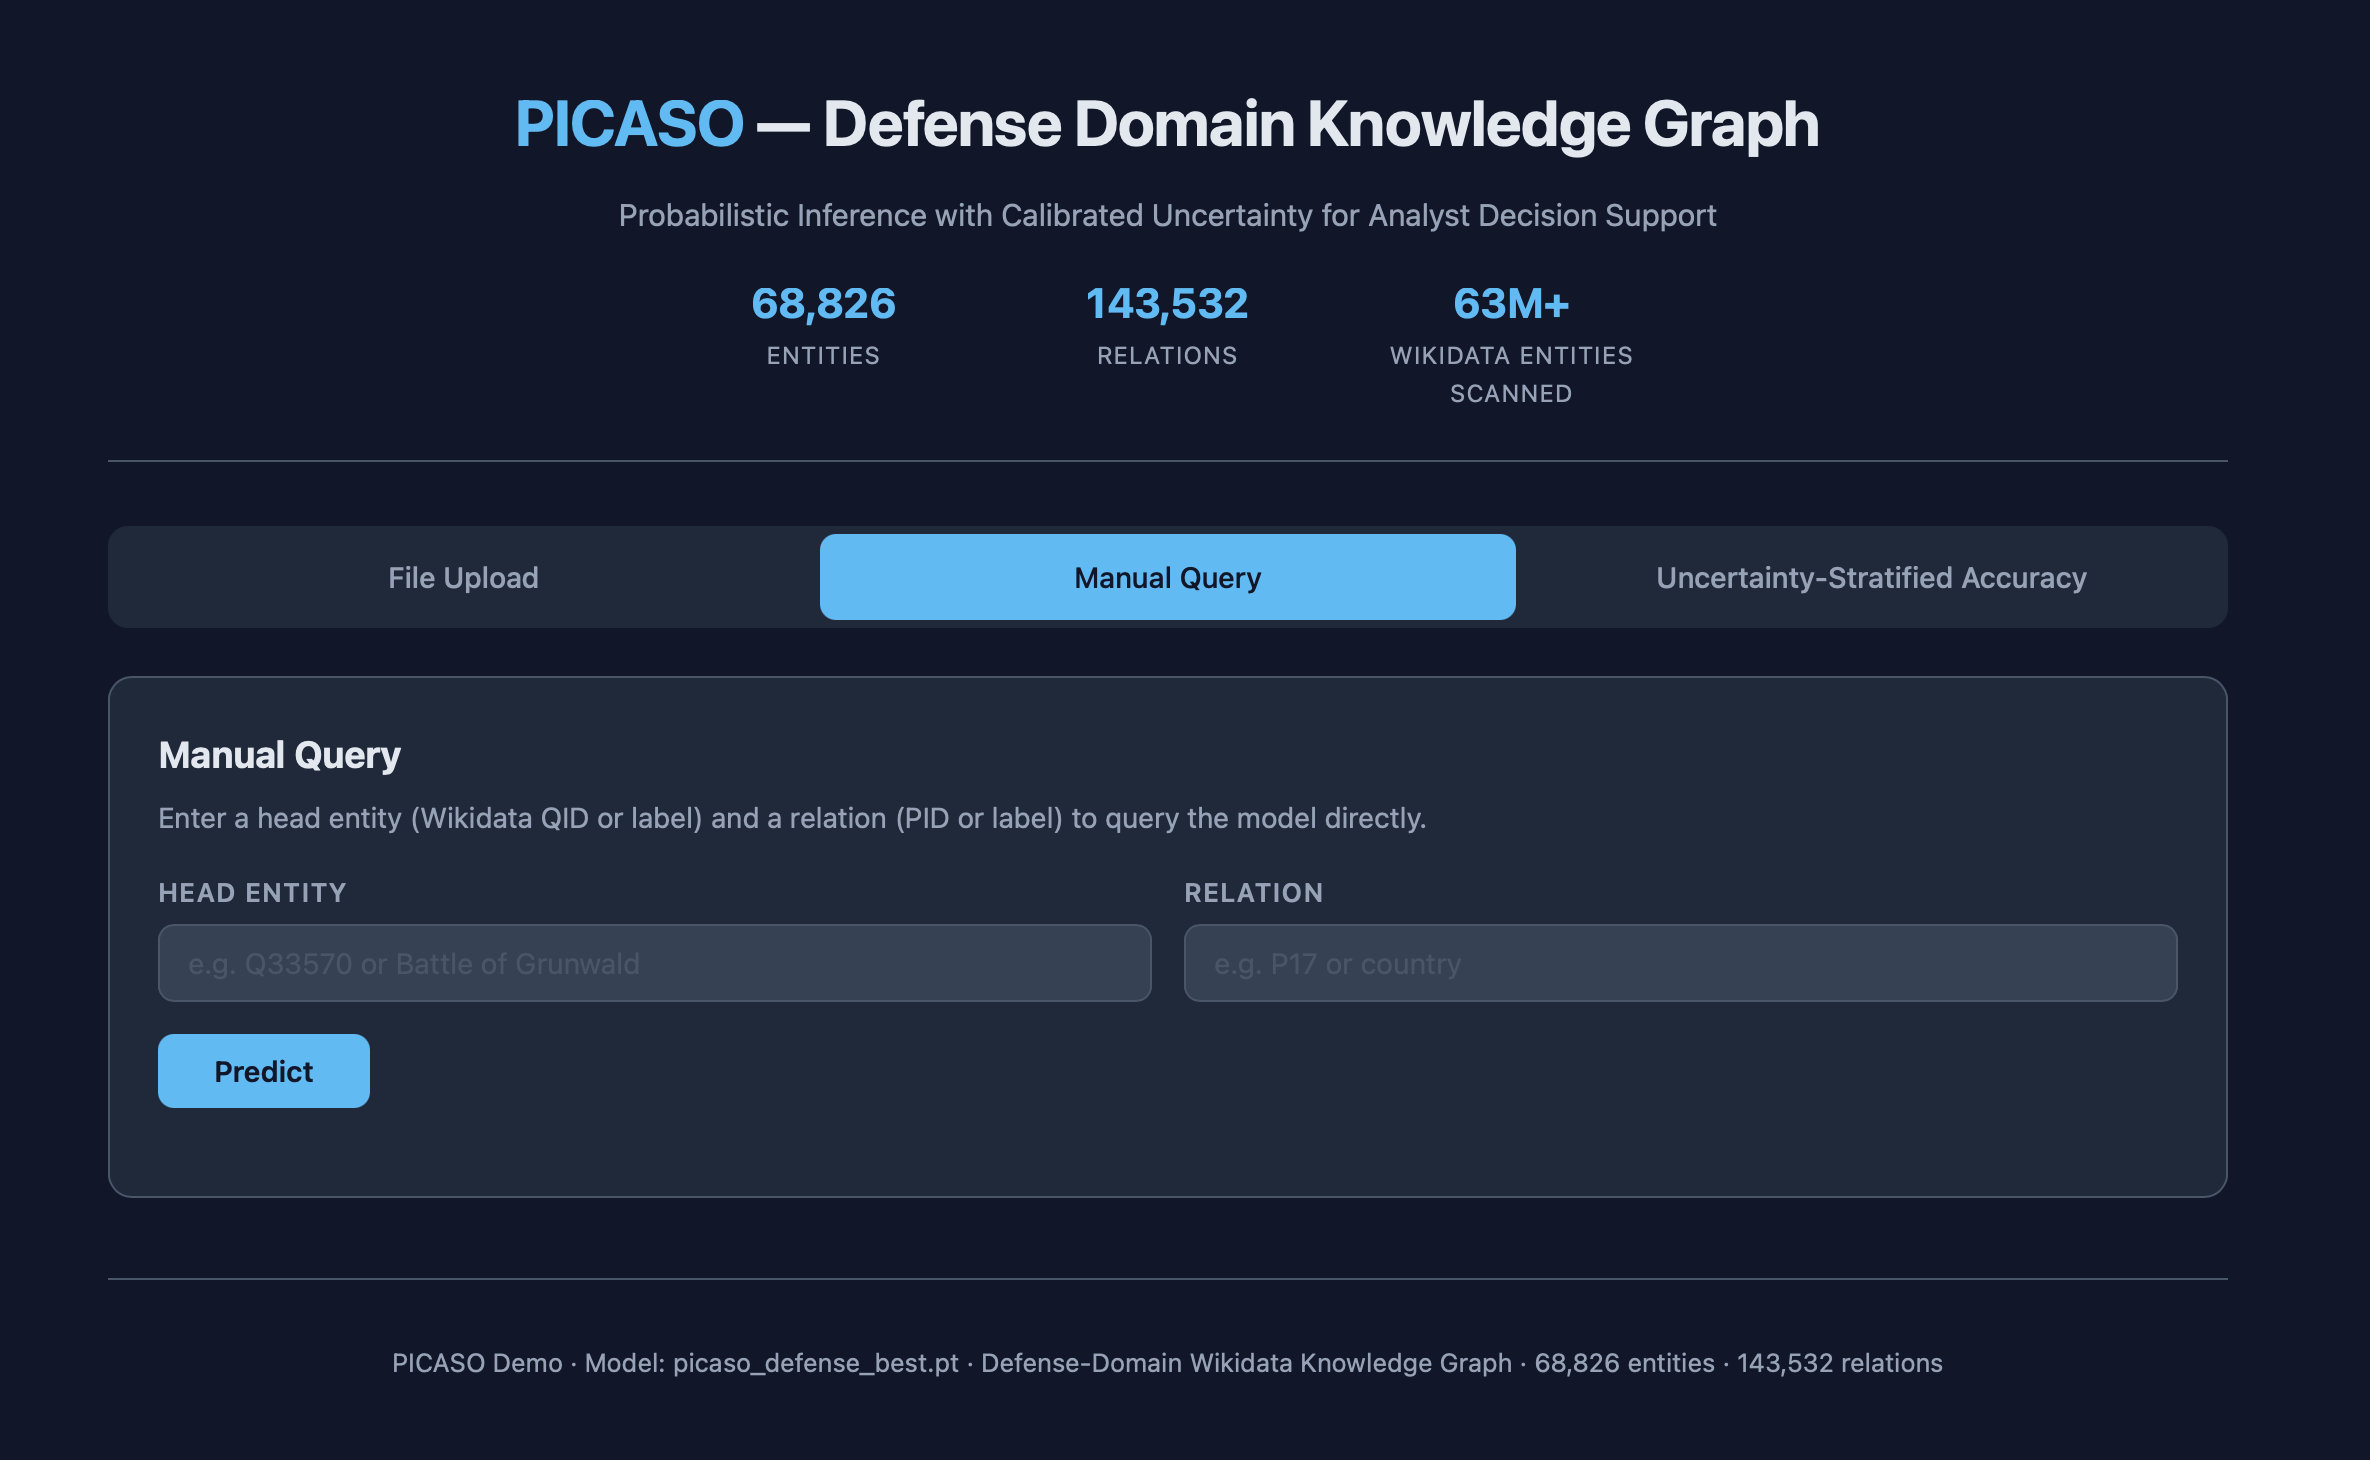Run the query with the Predict button
The height and width of the screenshot is (1460, 2370).
[264, 1071]
